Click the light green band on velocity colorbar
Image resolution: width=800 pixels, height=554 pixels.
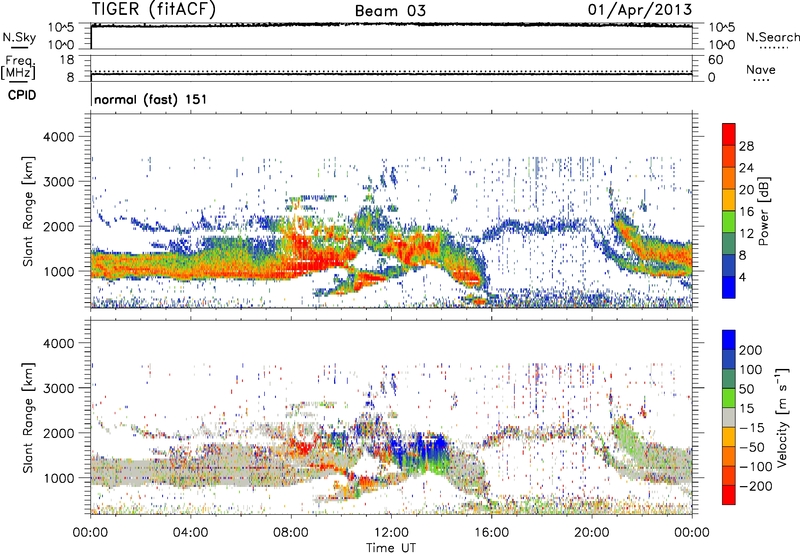(x=729, y=398)
